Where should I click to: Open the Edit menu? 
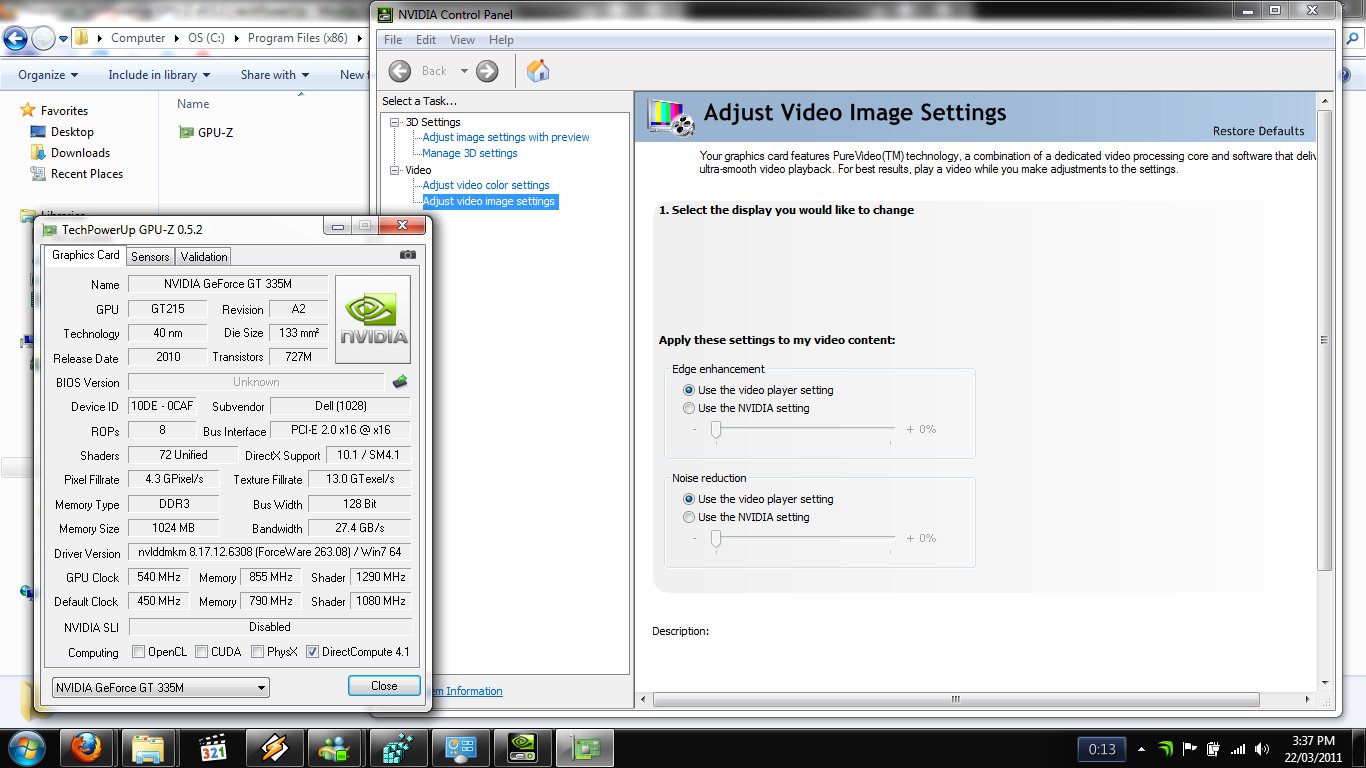tap(426, 40)
